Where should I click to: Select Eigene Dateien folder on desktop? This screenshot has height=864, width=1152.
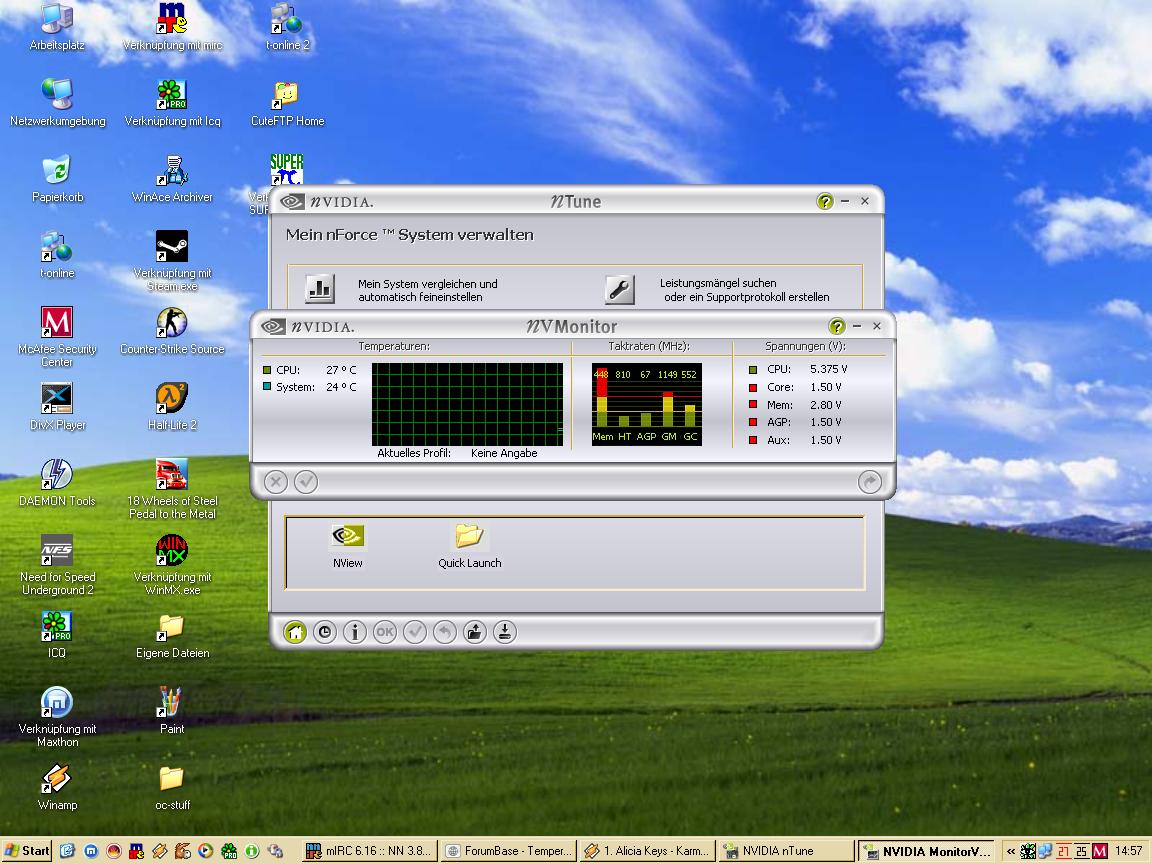[x=172, y=636]
